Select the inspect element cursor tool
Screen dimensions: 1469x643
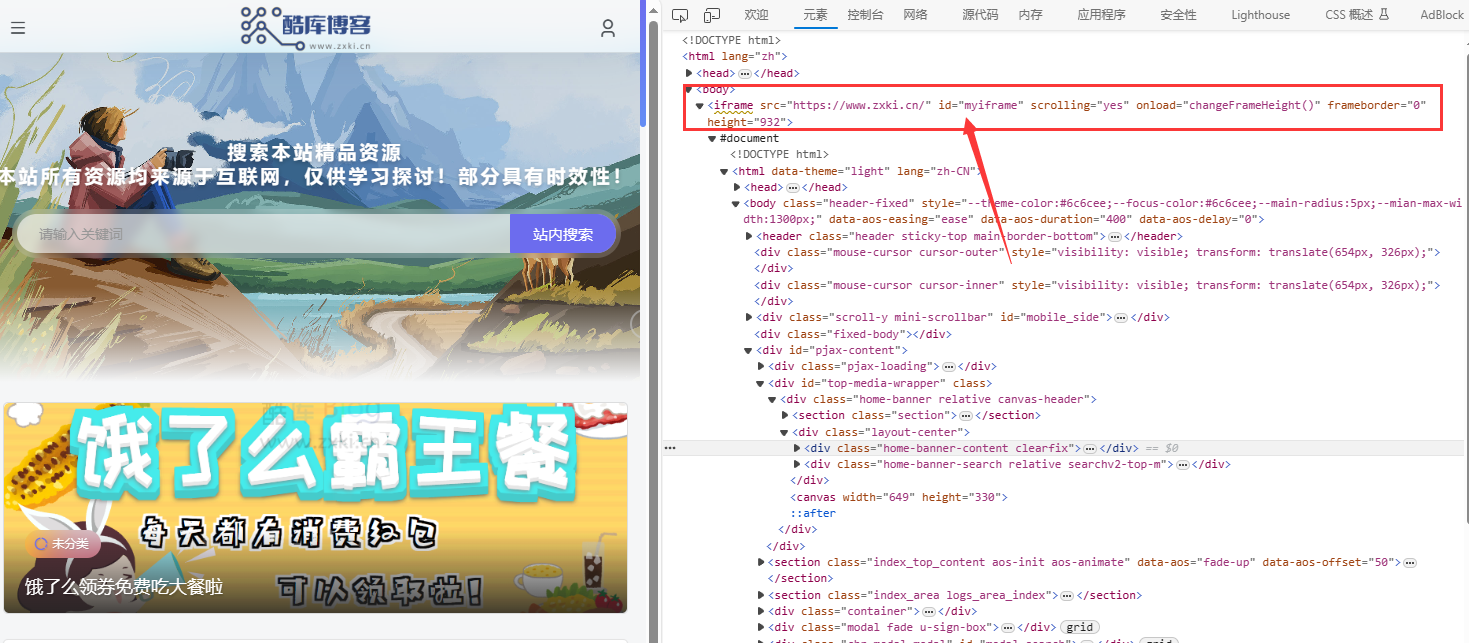click(x=680, y=14)
